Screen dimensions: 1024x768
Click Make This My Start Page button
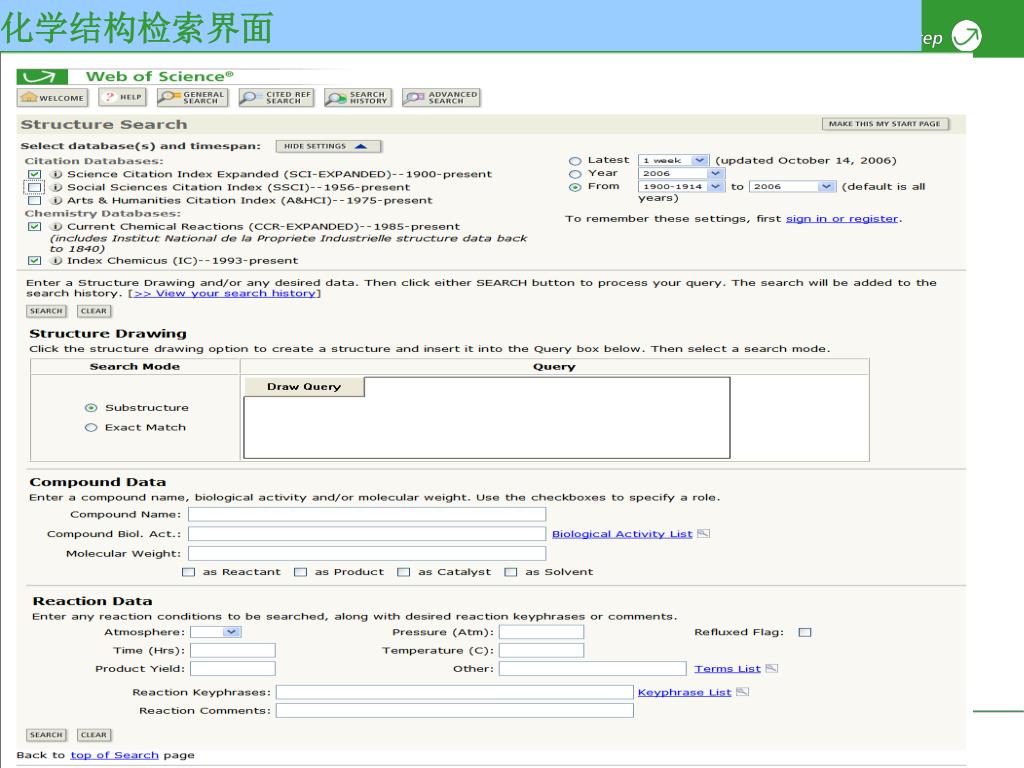pos(884,123)
